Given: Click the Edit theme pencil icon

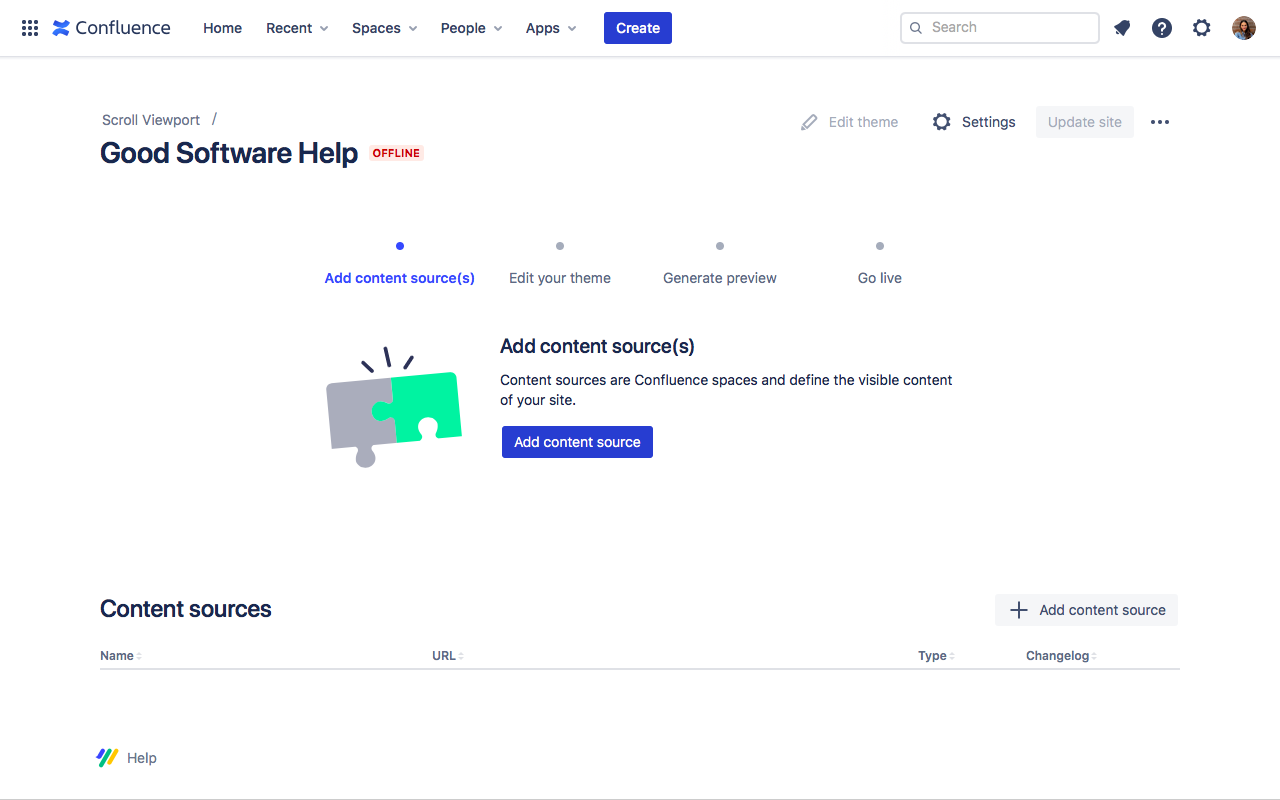Looking at the screenshot, I should 809,121.
